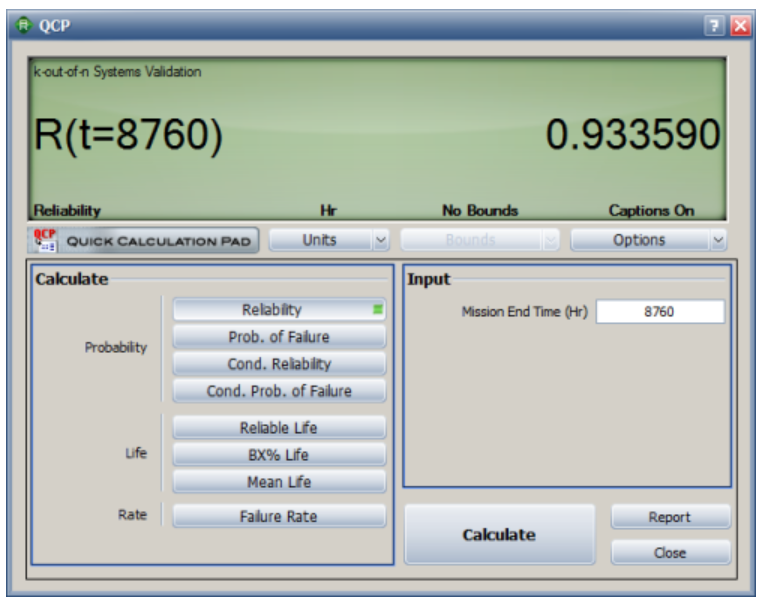Click the QCP app icon in title bar
The width and height of the screenshot is (761, 601).
coord(23,25)
